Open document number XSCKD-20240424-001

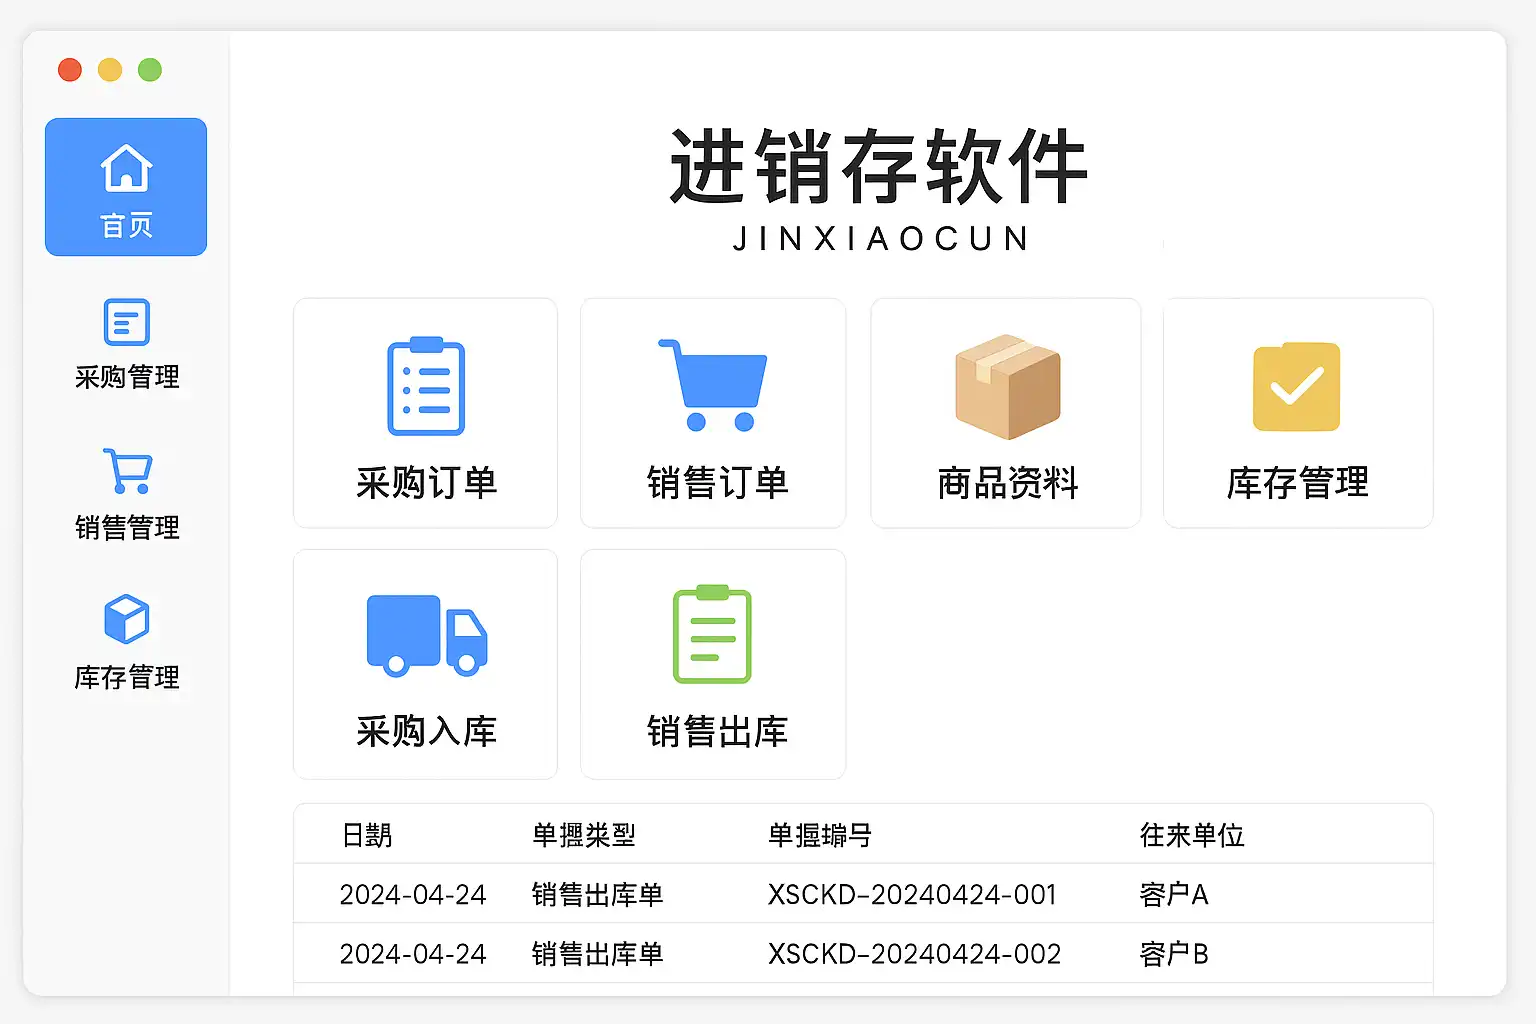point(912,894)
